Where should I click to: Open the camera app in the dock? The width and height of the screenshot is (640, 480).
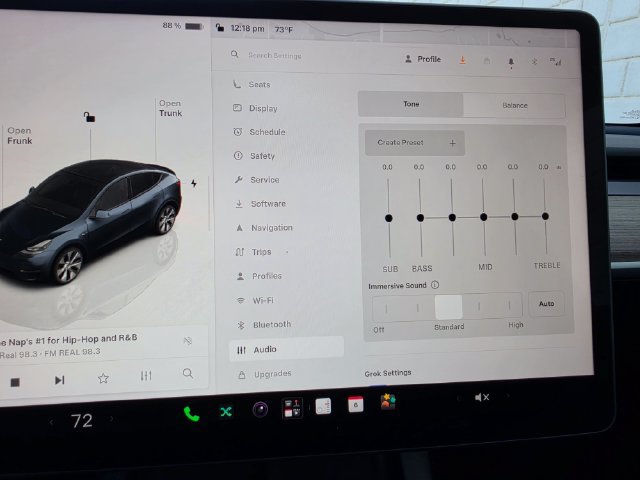(x=260, y=409)
